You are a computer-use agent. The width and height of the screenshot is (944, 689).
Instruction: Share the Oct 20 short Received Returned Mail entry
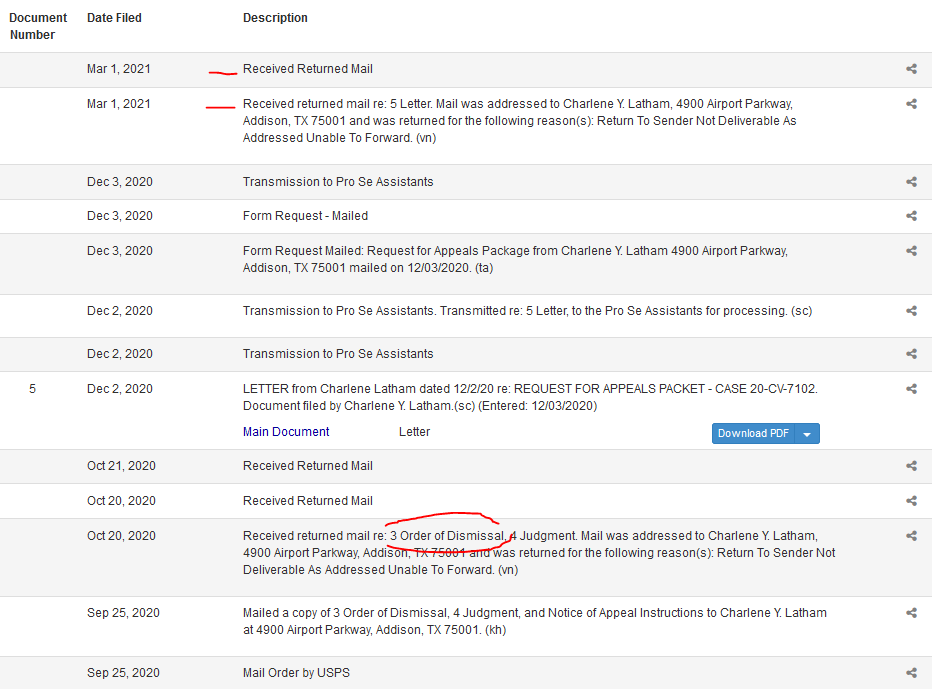click(x=911, y=500)
